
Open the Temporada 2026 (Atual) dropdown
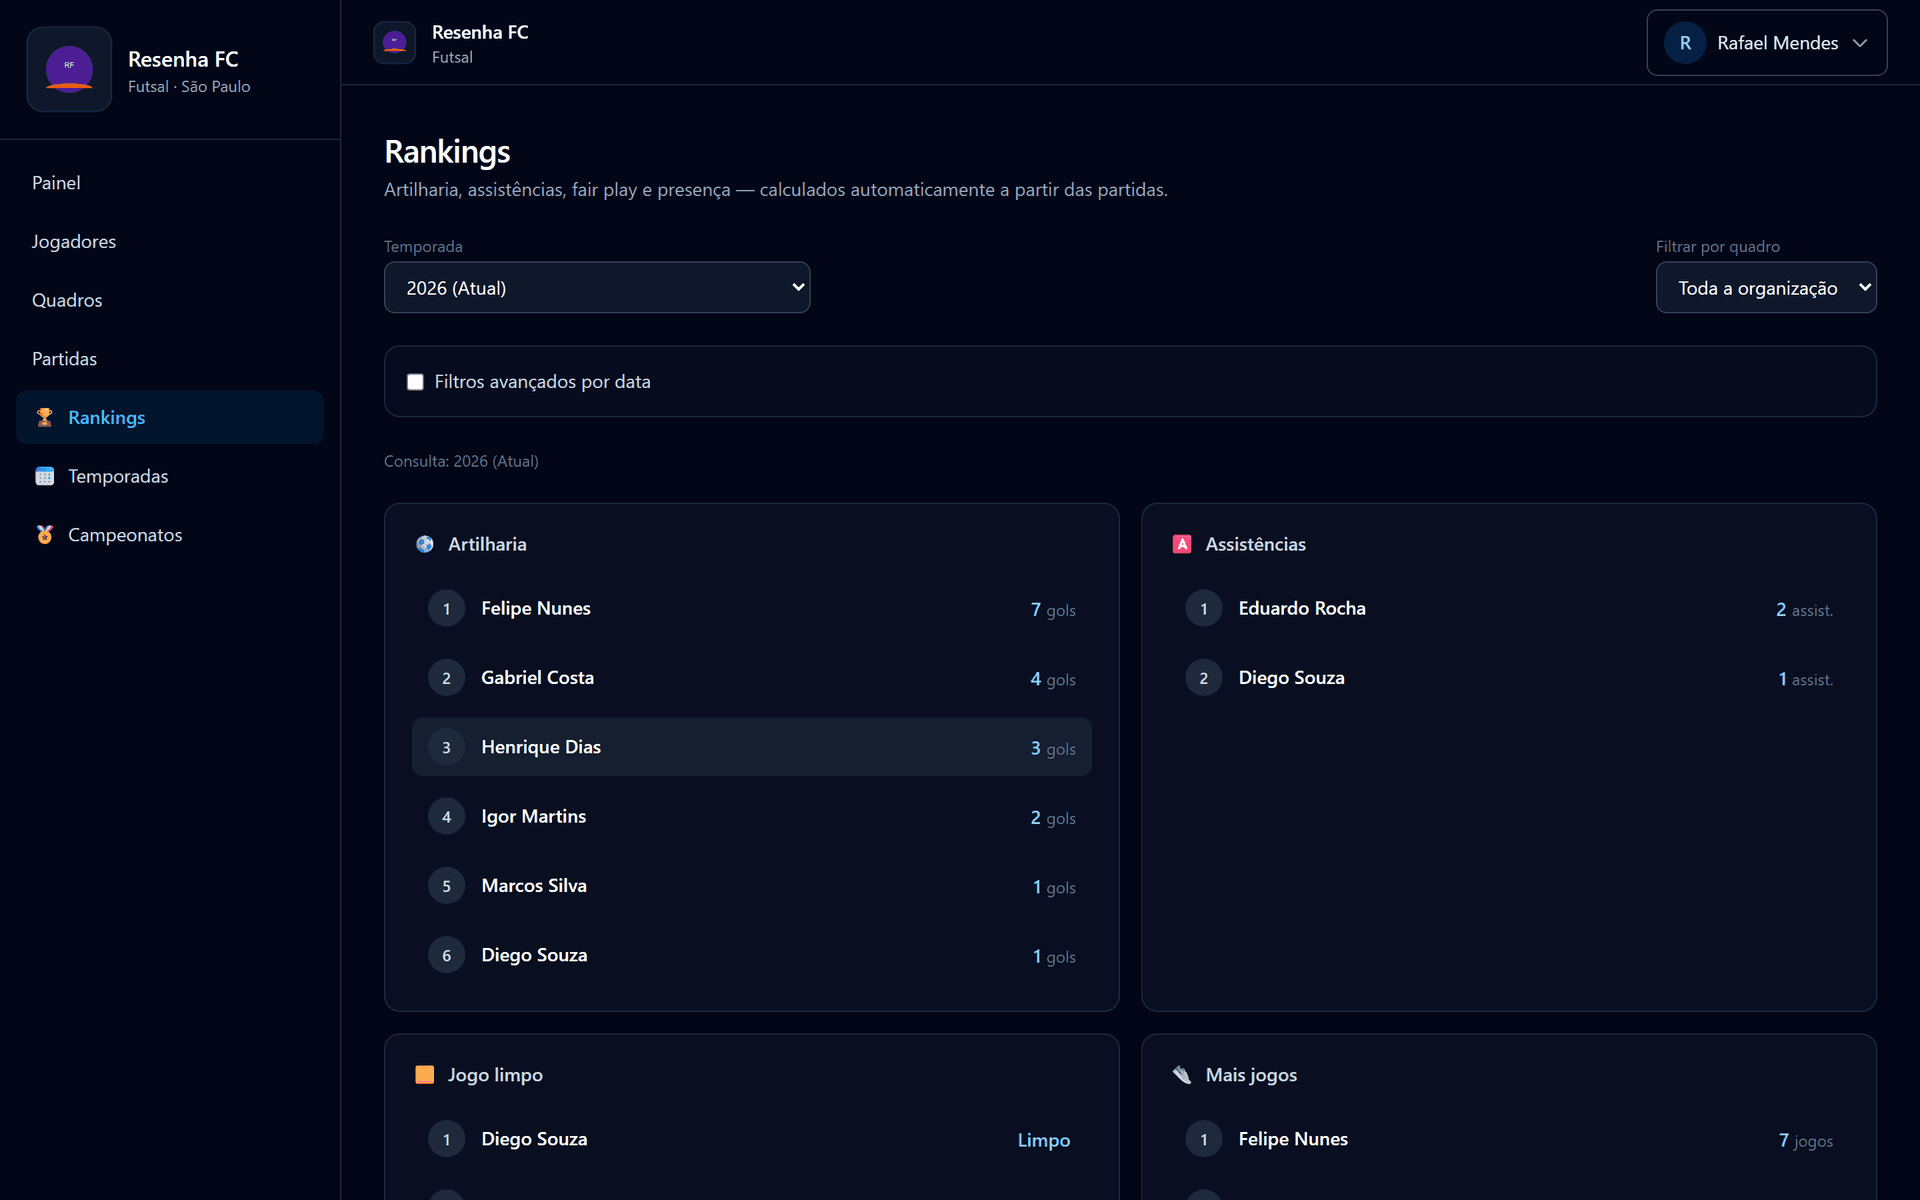597,288
